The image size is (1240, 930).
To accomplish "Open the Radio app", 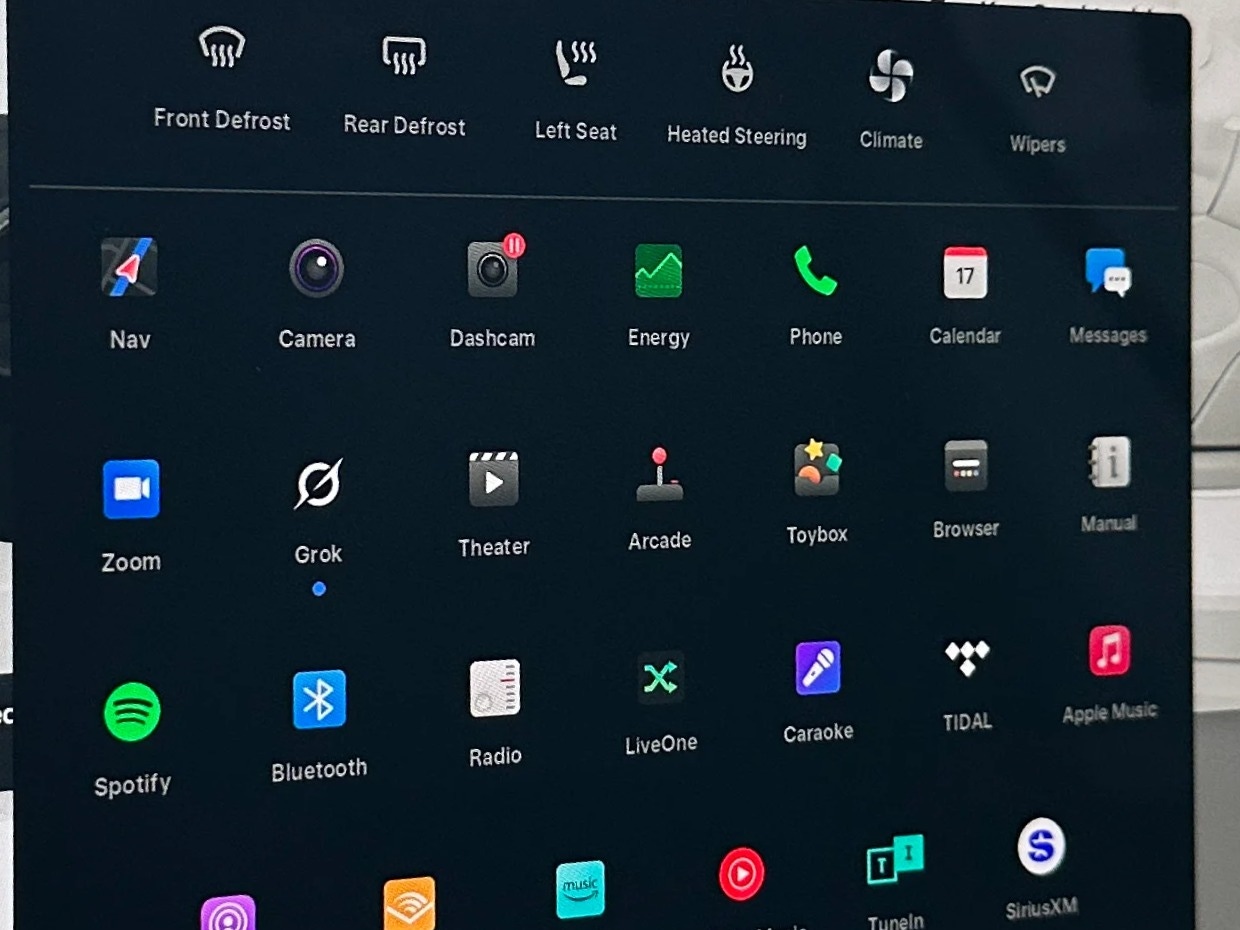I will (495, 688).
